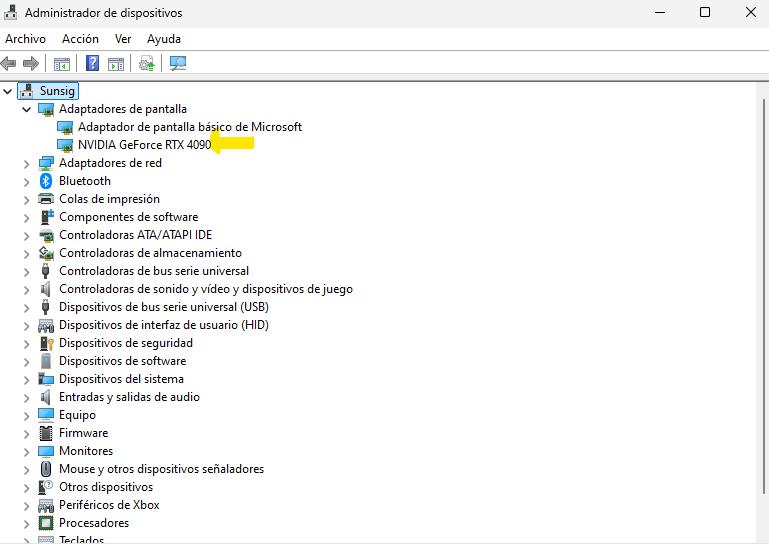Click the Device Manager title bar icon

coord(10,12)
